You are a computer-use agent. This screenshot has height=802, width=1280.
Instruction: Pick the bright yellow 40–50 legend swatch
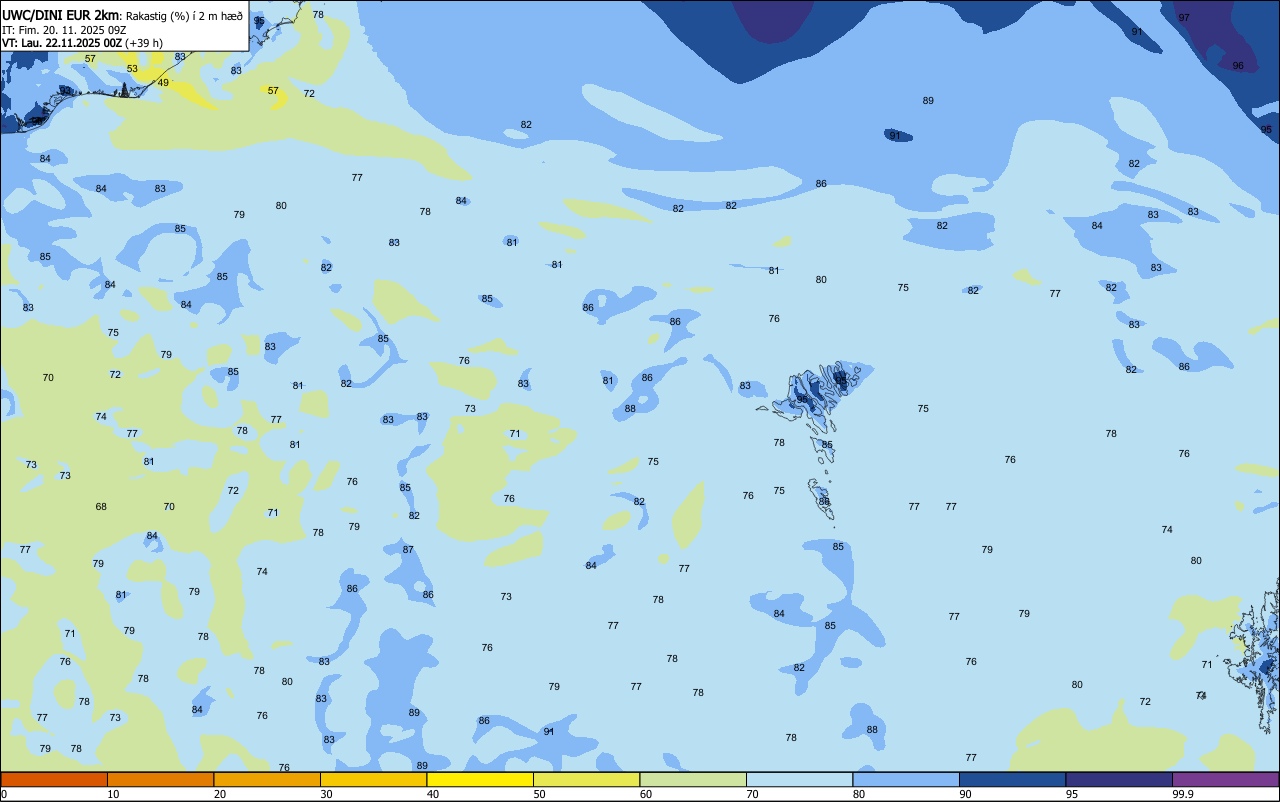click(x=480, y=779)
